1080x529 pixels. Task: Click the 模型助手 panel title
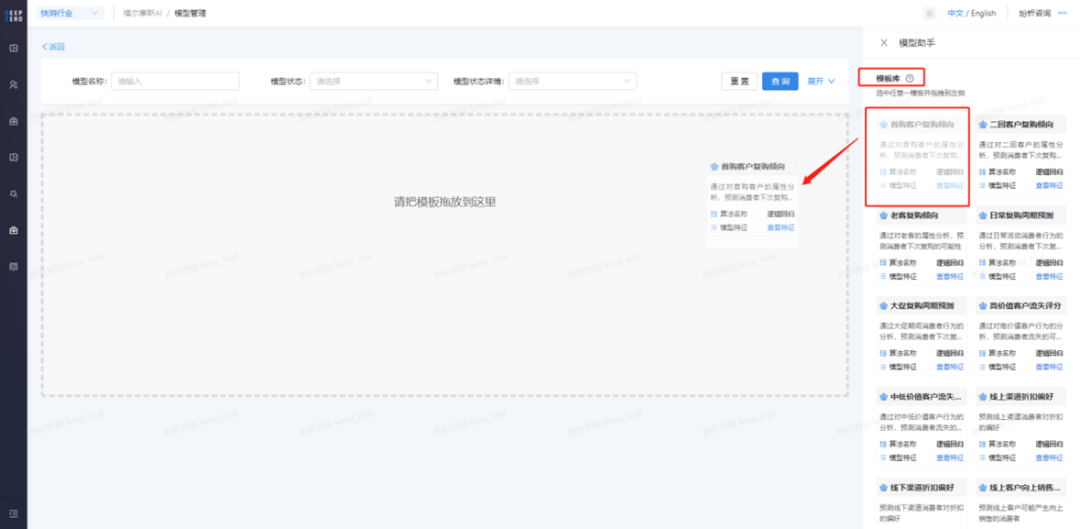tap(917, 43)
